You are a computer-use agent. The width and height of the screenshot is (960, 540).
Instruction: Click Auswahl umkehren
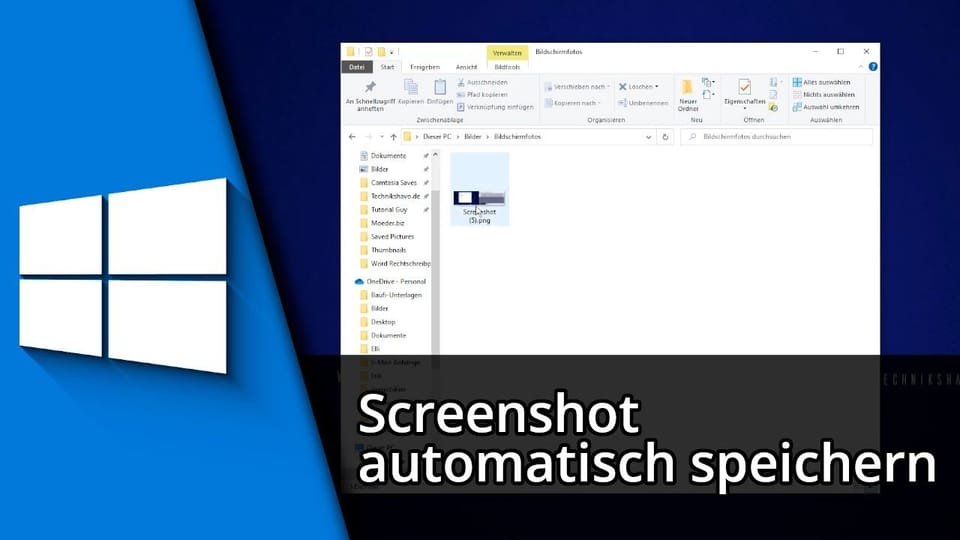pyautogui.click(x=826, y=107)
